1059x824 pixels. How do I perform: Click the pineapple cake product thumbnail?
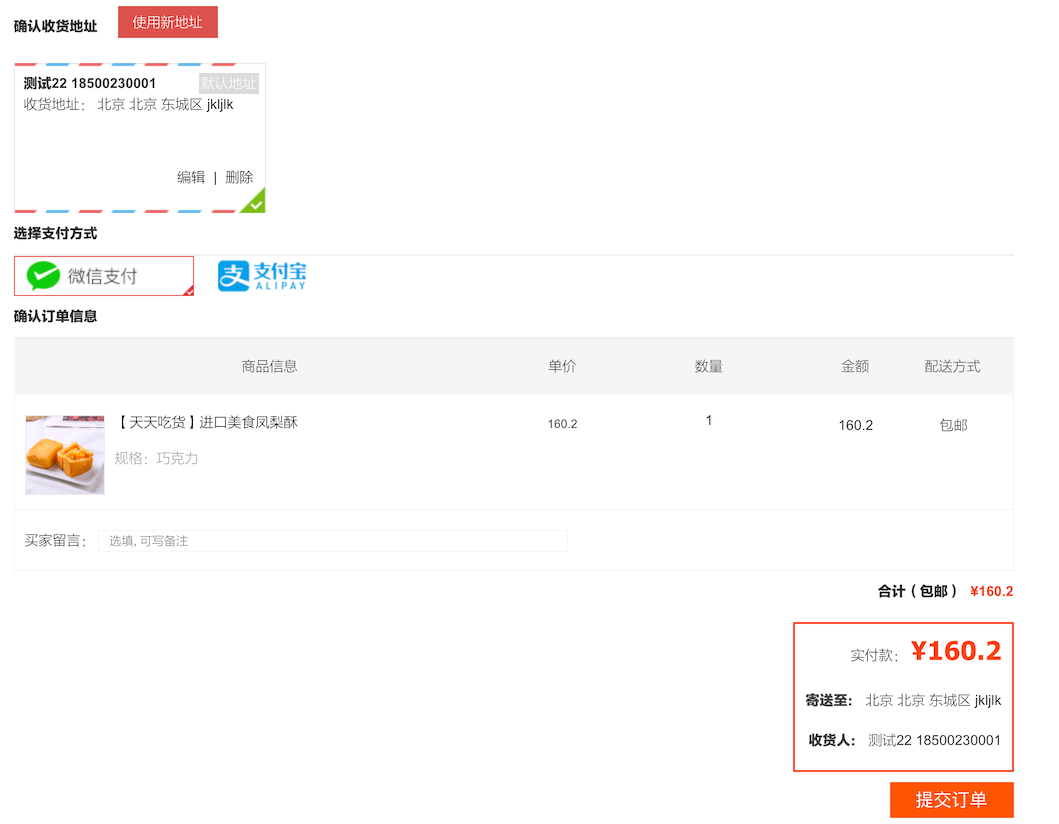pos(65,455)
